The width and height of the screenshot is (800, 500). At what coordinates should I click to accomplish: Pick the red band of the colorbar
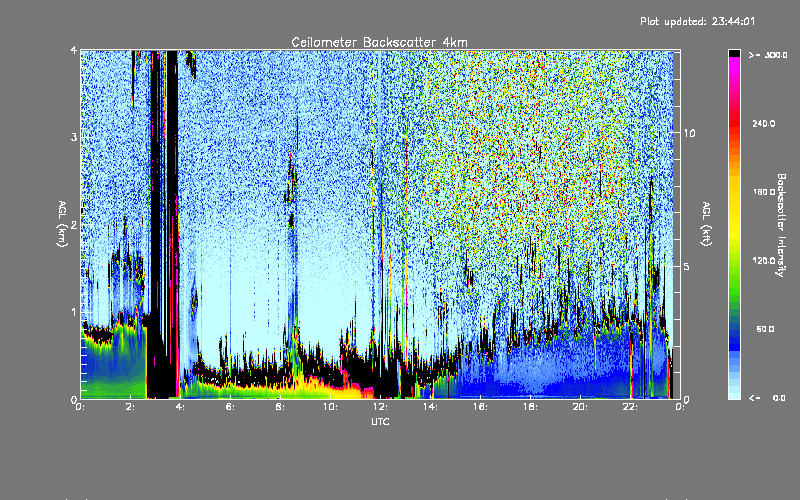click(x=734, y=122)
